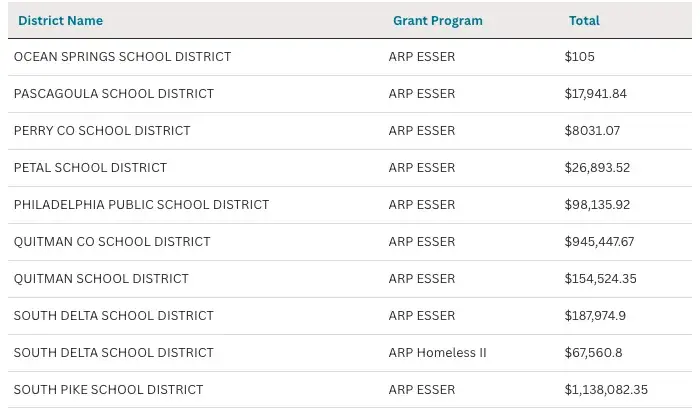Image resolution: width=700 pixels, height=412 pixels.
Task: Select Perry Co School District cell
Action: point(102,131)
